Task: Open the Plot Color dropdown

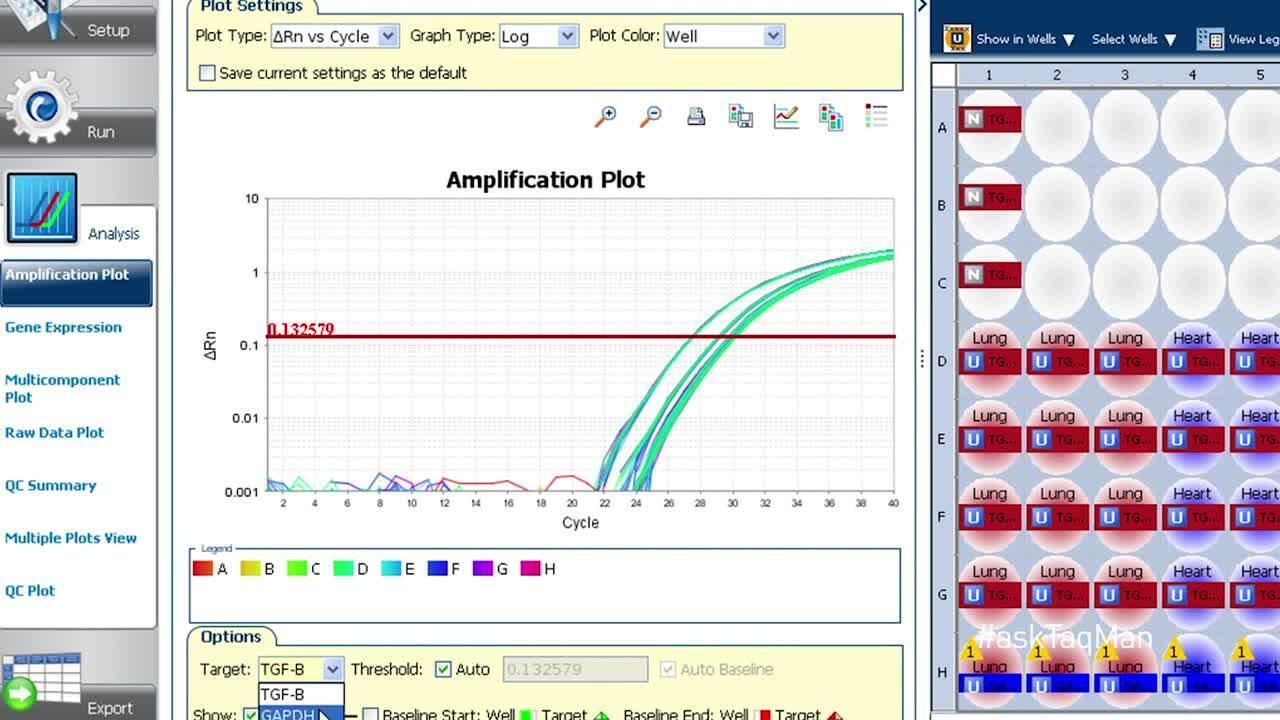Action: coord(773,36)
